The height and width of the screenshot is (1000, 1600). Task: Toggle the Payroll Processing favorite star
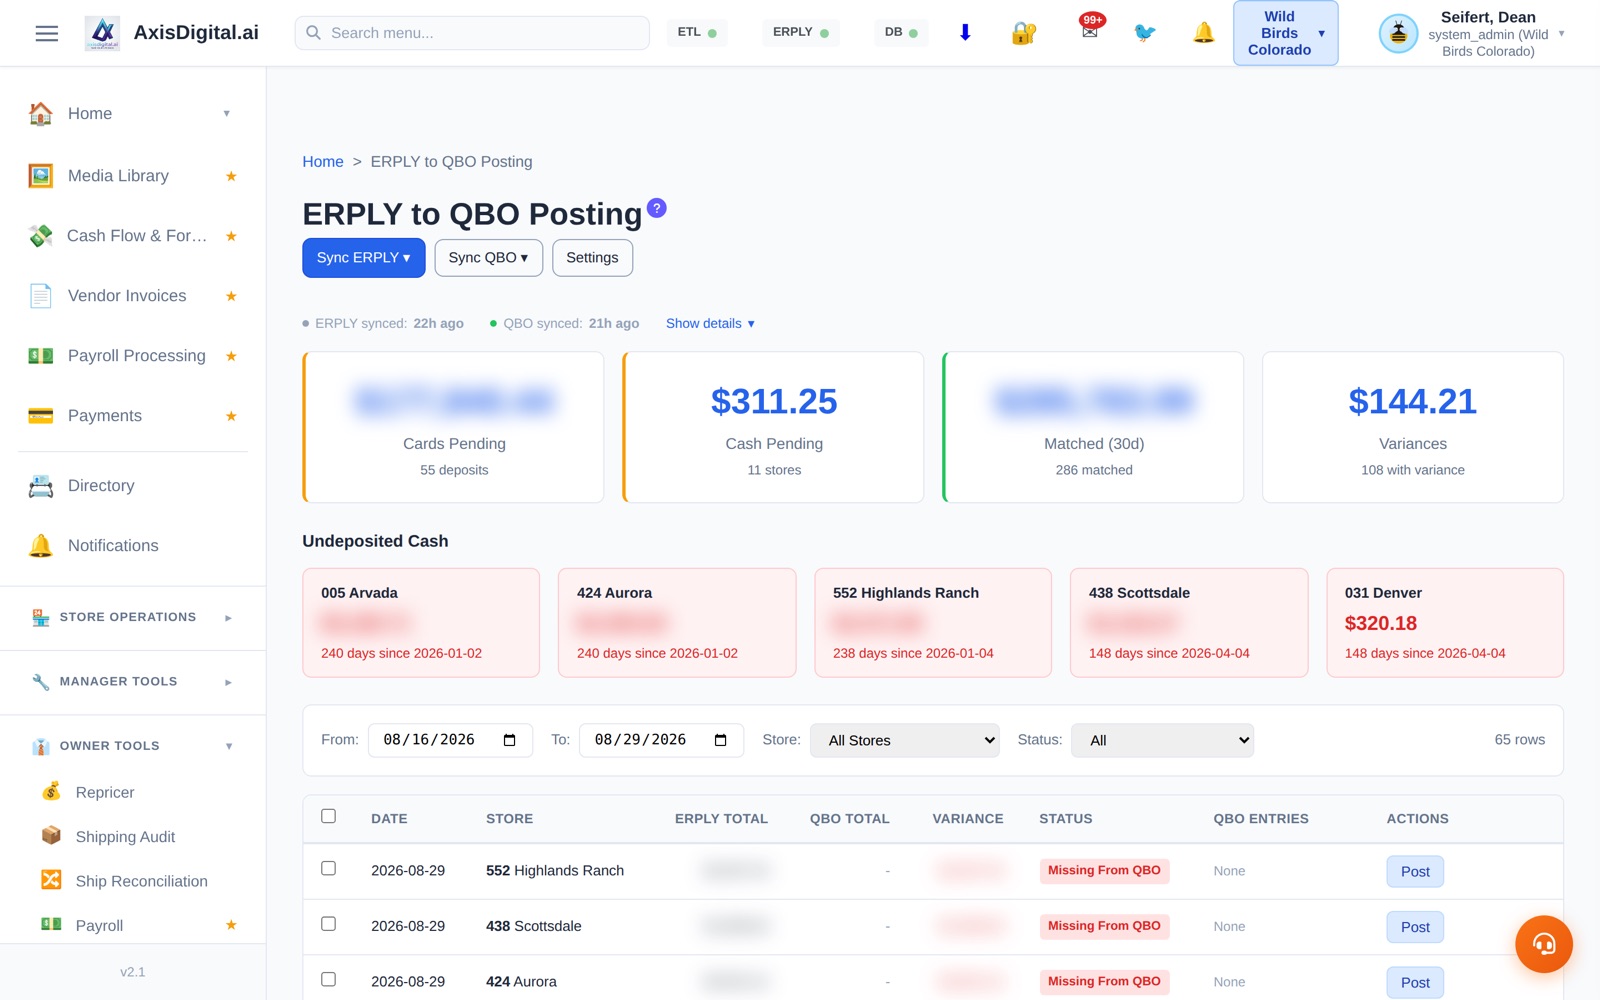point(231,356)
